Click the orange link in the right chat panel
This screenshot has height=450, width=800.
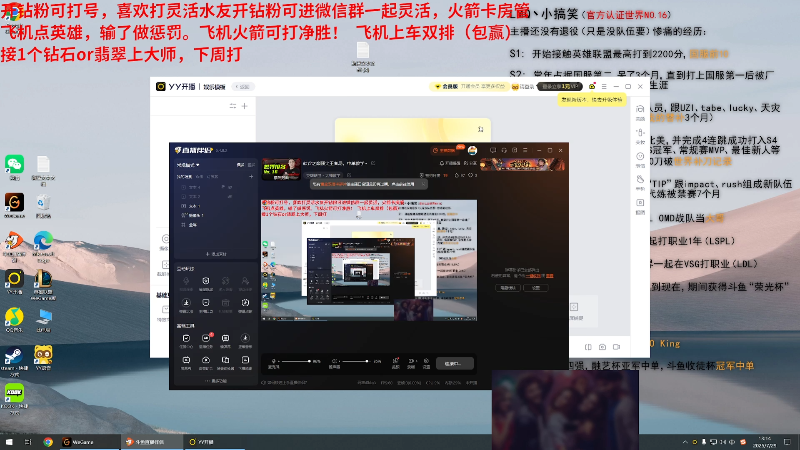coord(535,276)
